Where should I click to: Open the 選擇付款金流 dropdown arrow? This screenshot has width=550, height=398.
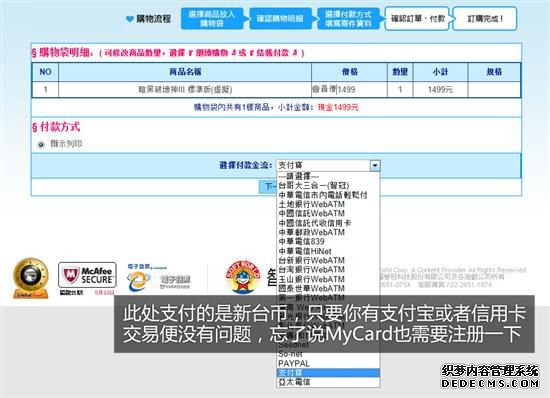click(375, 165)
